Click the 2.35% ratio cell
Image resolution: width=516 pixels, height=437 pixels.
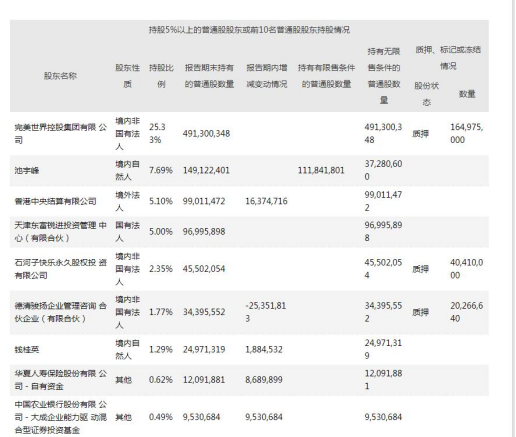tap(161, 269)
